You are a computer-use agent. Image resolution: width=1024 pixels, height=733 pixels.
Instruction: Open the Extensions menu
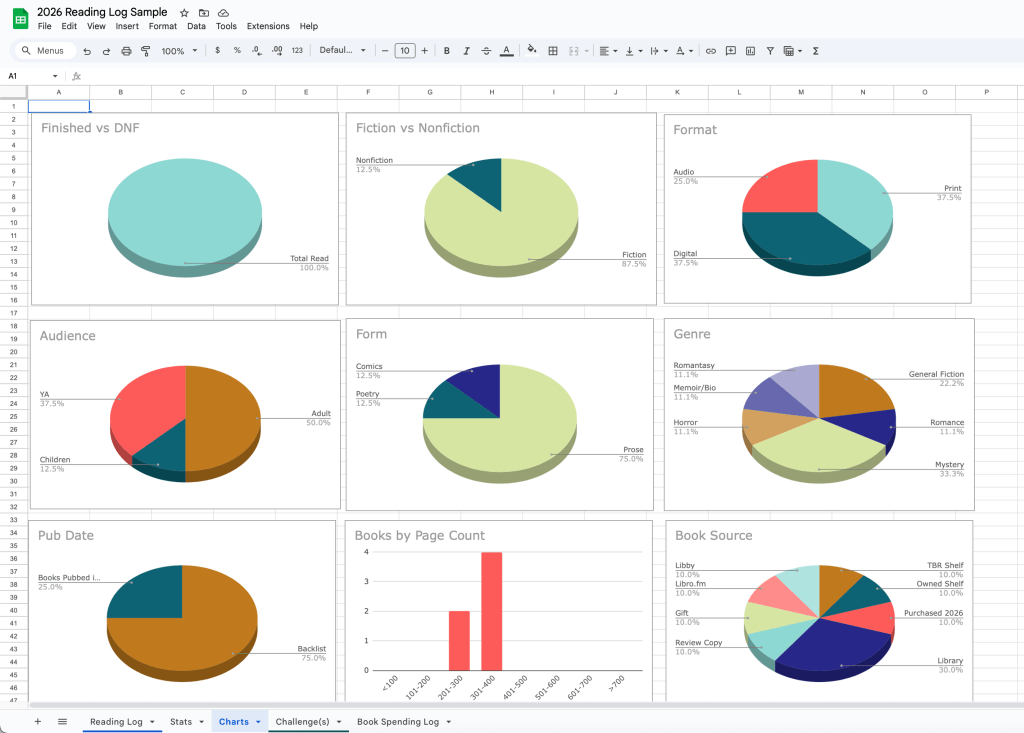(268, 26)
